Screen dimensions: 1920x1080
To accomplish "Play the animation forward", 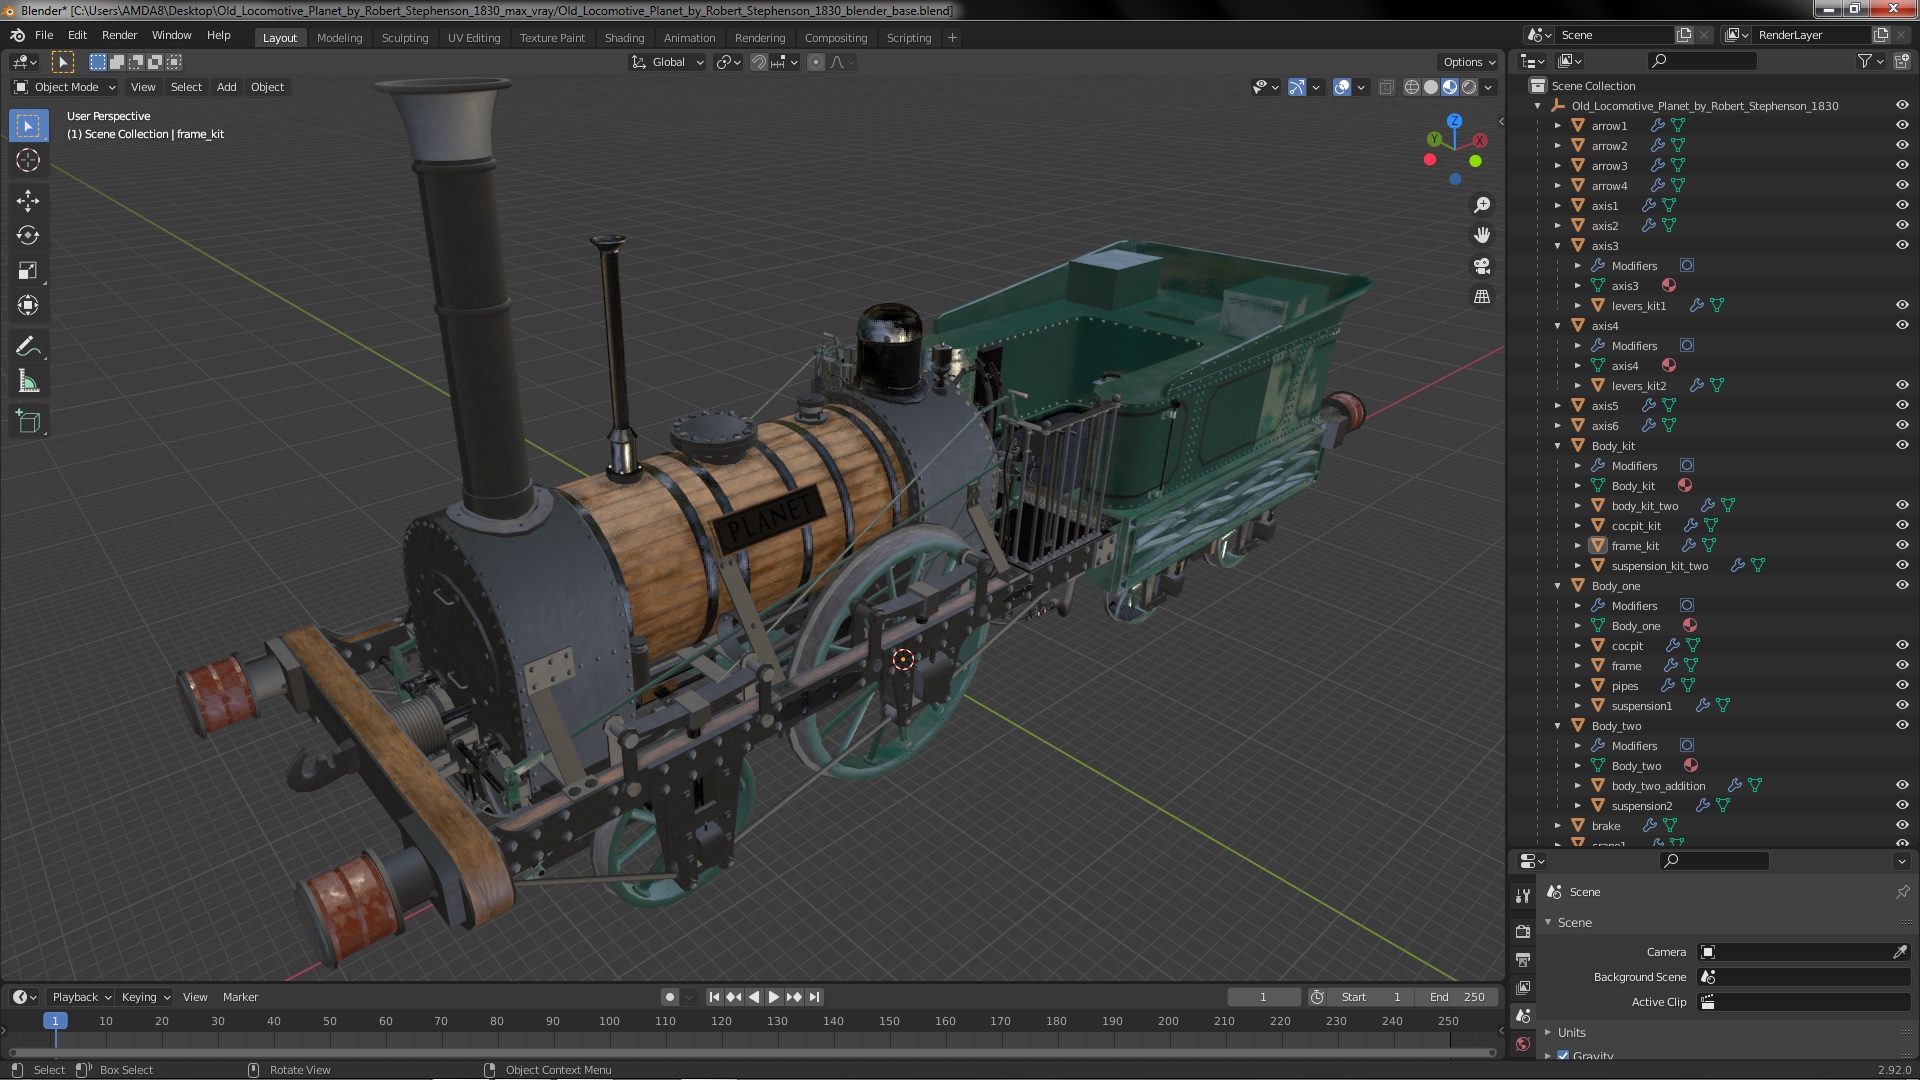I will click(x=773, y=997).
